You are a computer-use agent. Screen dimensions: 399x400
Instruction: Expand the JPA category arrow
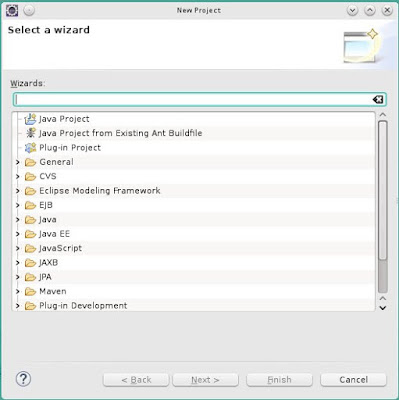18,277
